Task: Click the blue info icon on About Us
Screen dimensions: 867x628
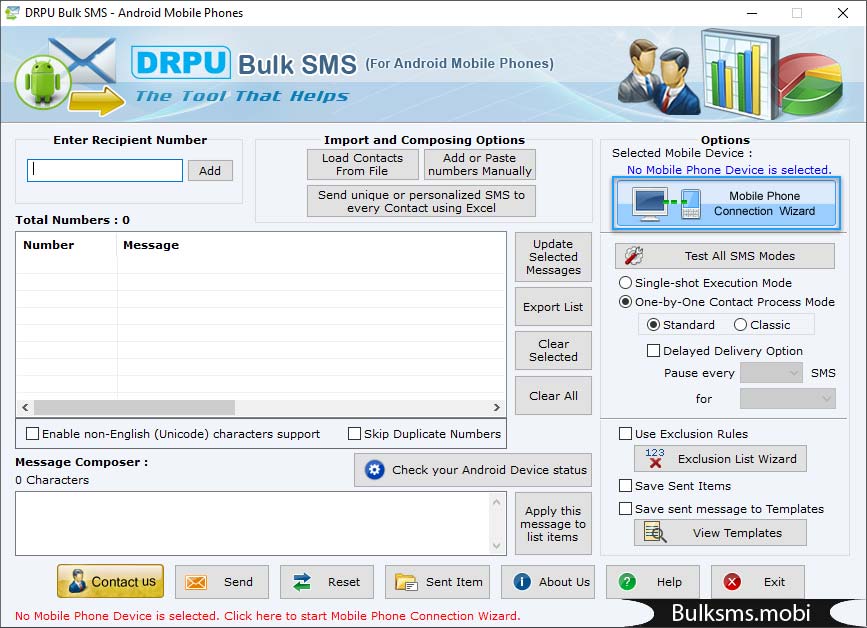Action: pyautogui.click(x=522, y=582)
